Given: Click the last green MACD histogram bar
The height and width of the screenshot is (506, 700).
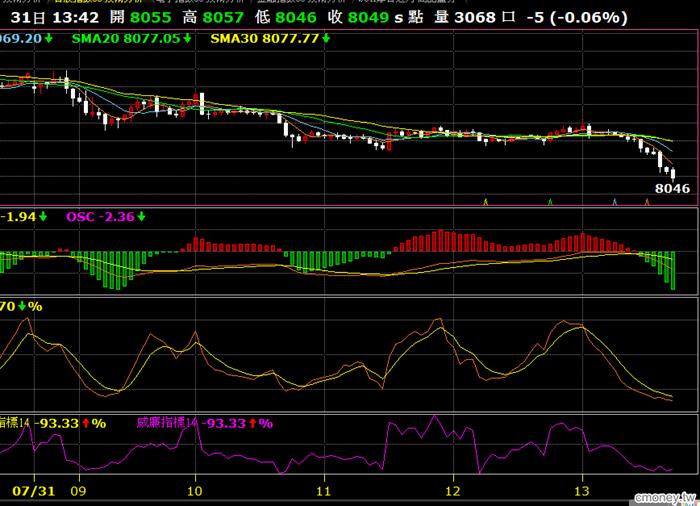Looking at the screenshot, I should click(x=673, y=271).
